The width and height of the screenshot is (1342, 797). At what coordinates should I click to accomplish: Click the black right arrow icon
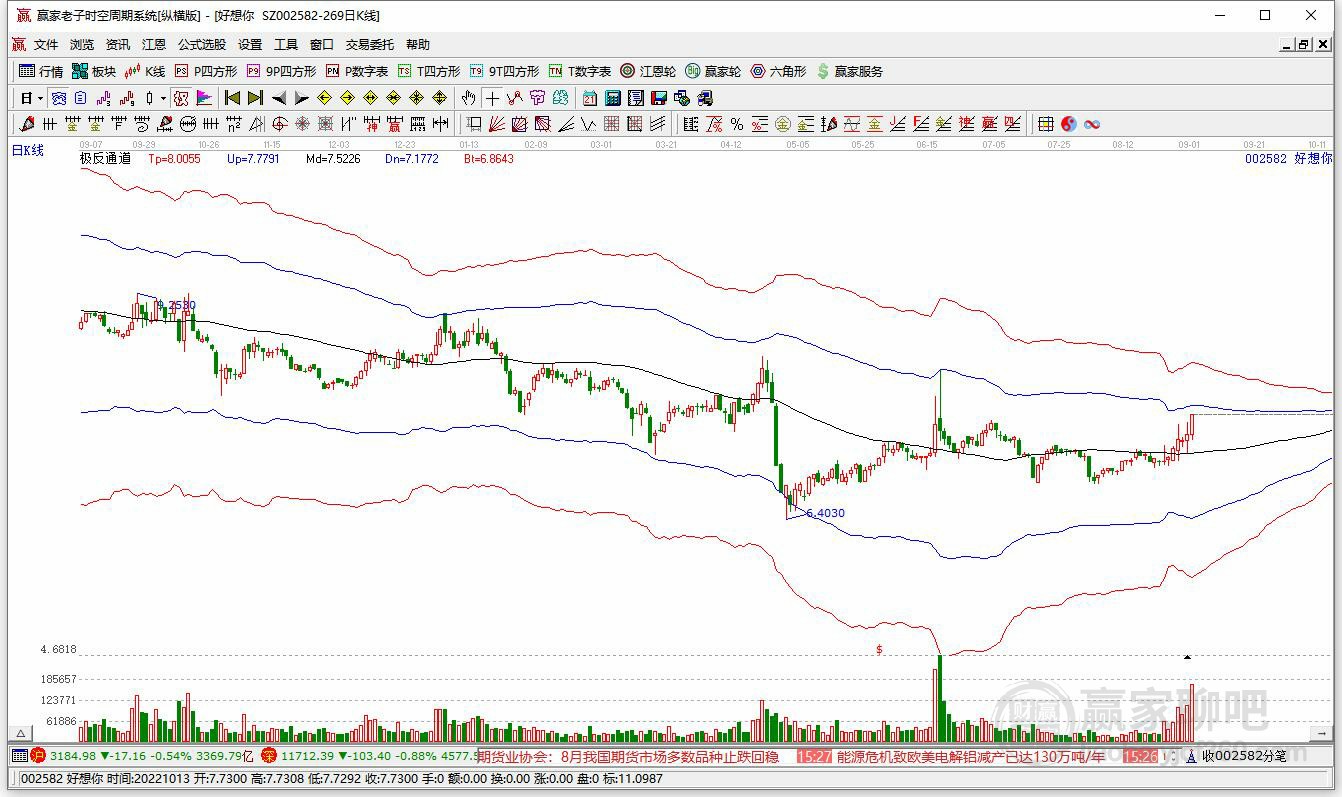[302, 98]
